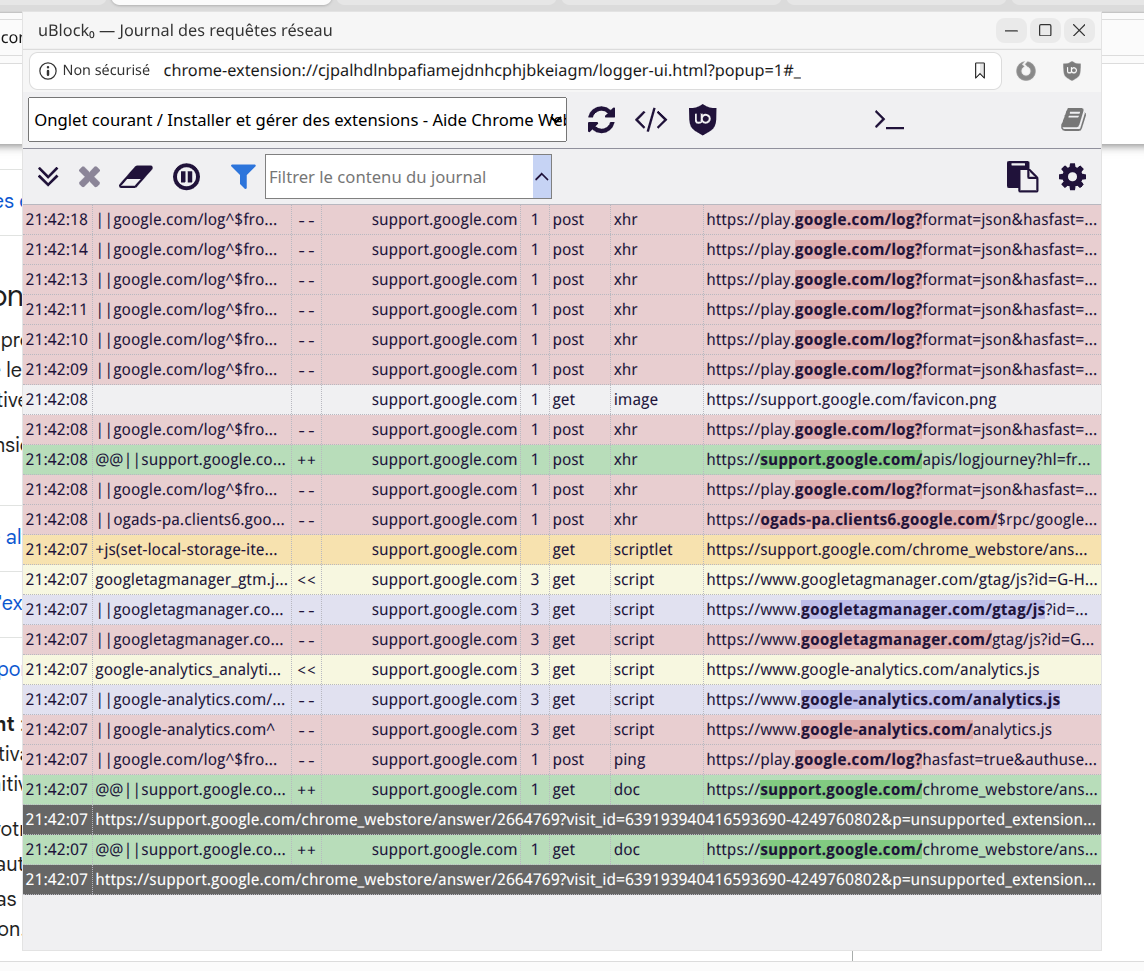Click the google-analytics_analyti... redirect filter cell

coord(192,670)
